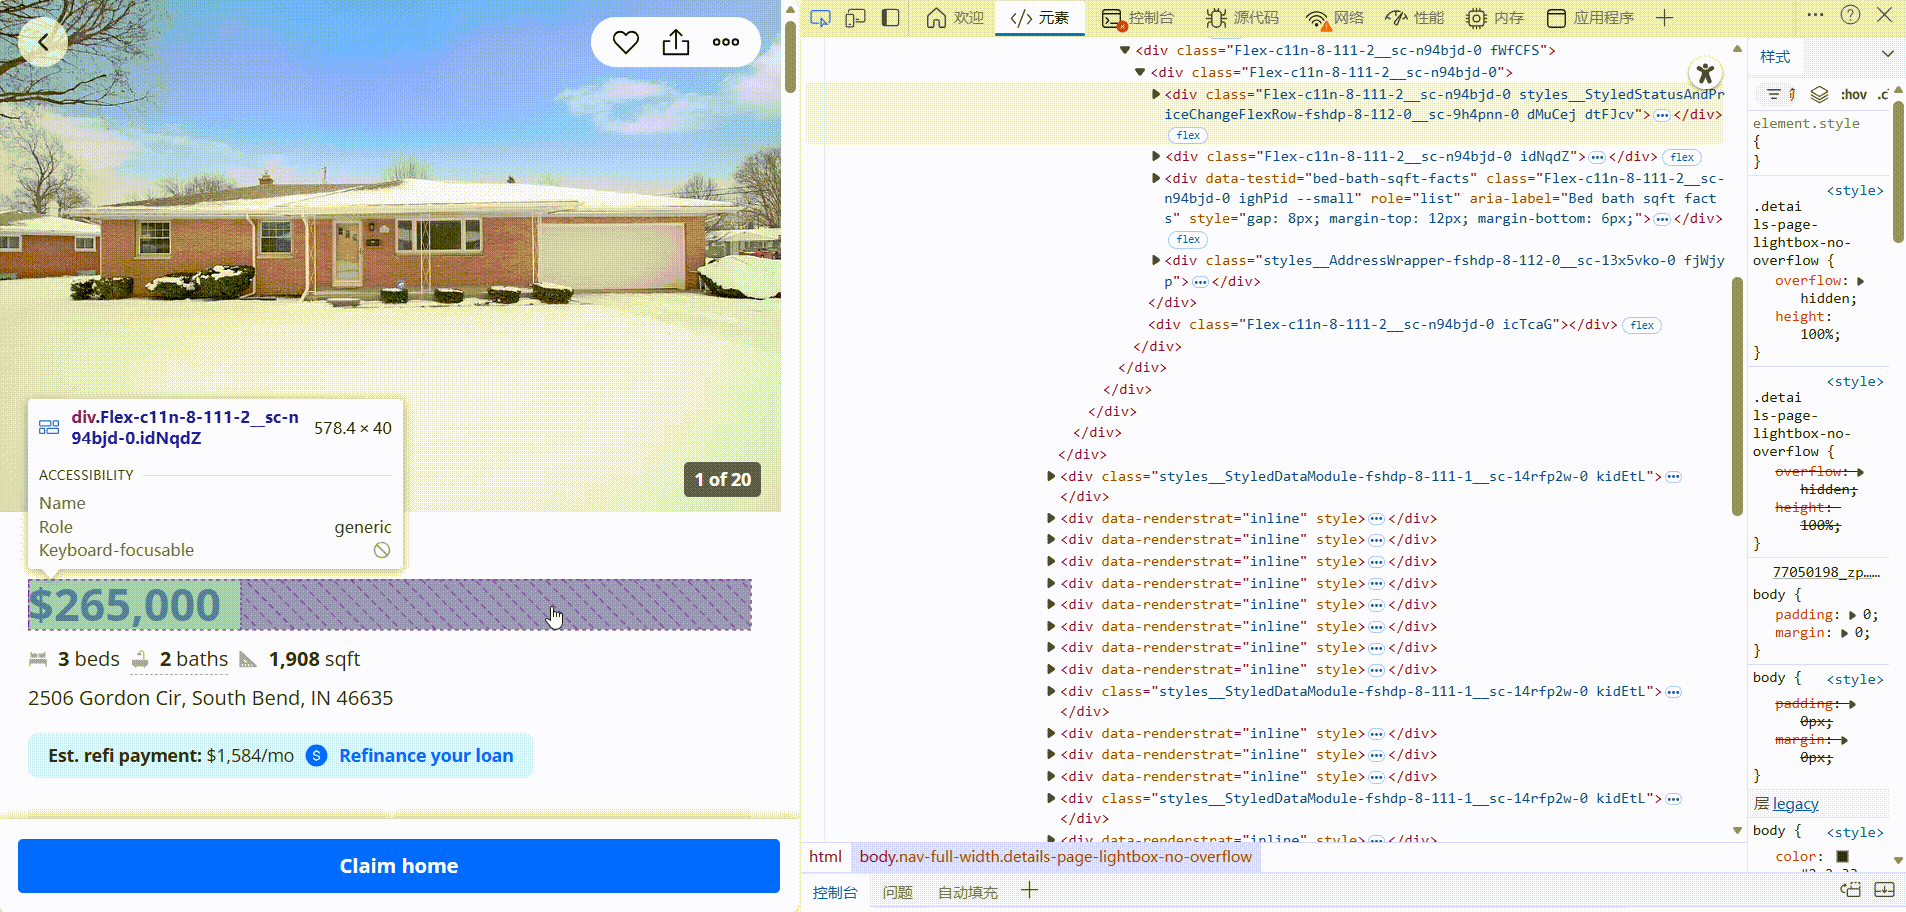Screen dimensions: 1906x912
Task: Open the legacy layer link
Action: pyautogui.click(x=1795, y=804)
